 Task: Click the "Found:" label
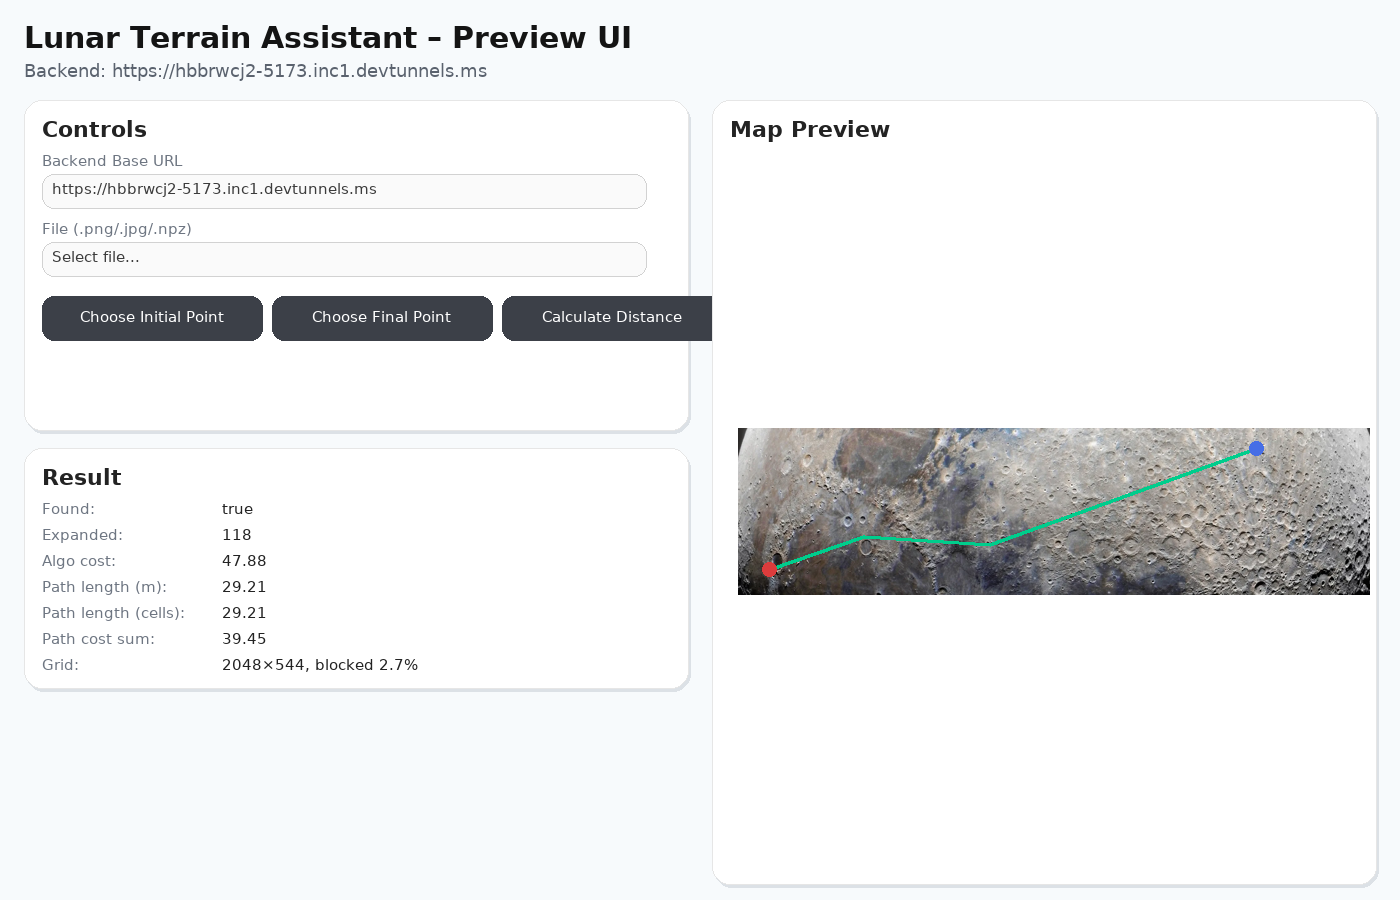(68, 509)
